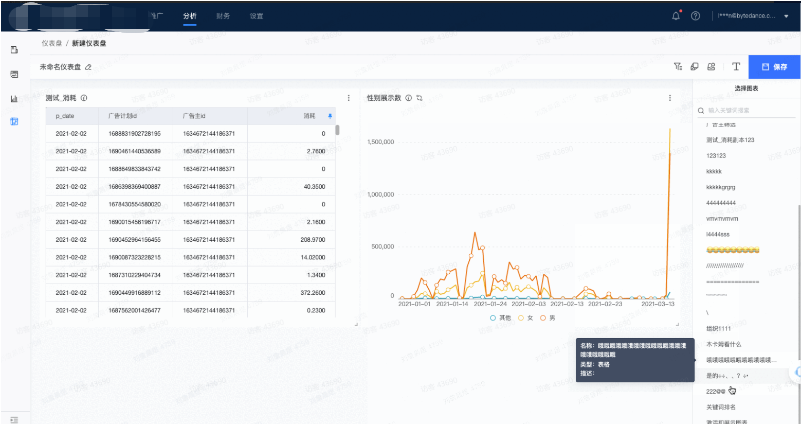Toggle the 女 legend series
Viewport: 803px width, 427px height.
coord(527,317)
